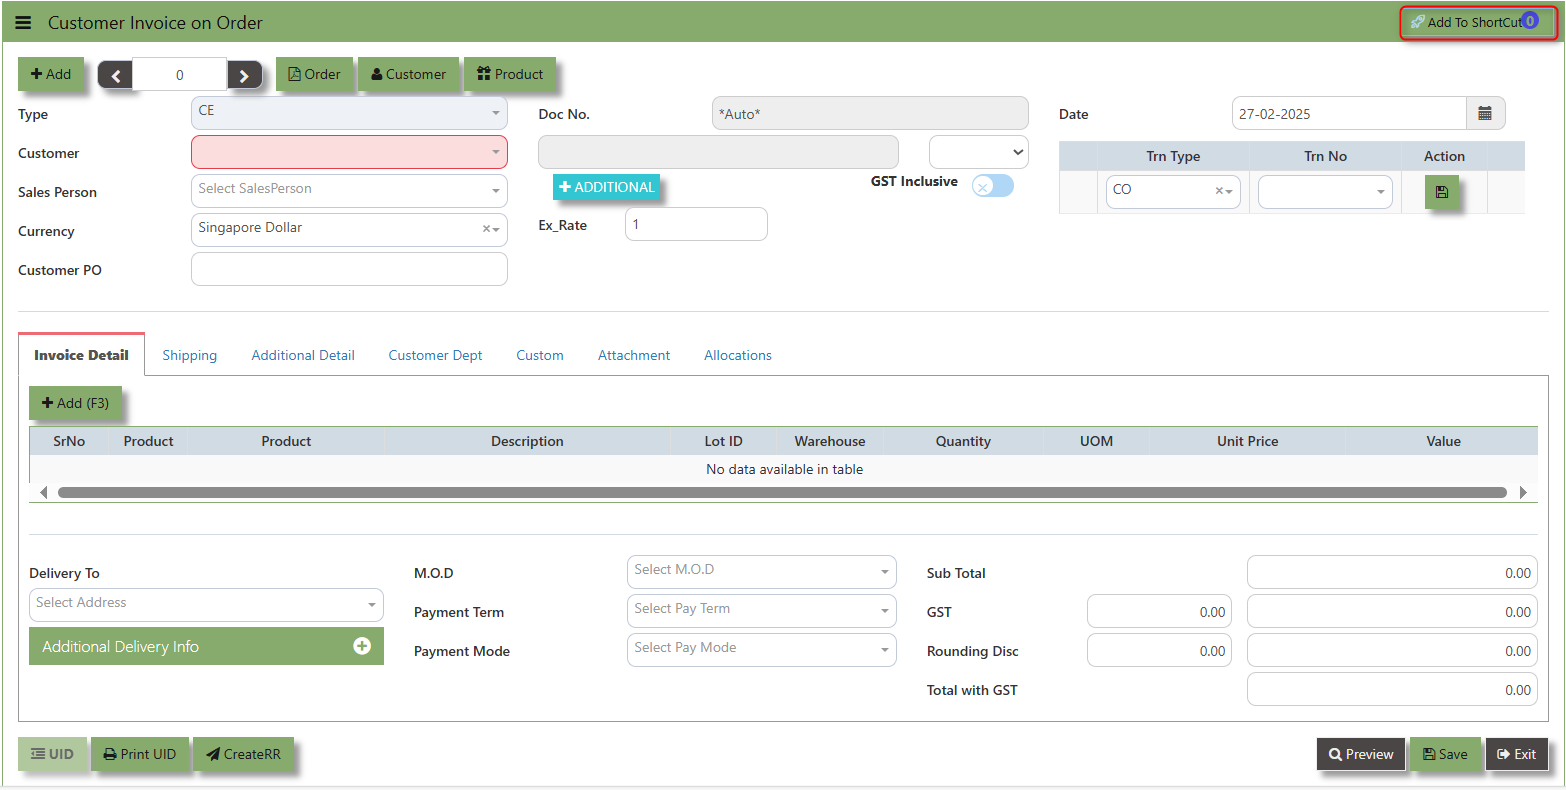This screenshot has width=1566, height=790.
Task: Open the Order button
Action: 315,74
